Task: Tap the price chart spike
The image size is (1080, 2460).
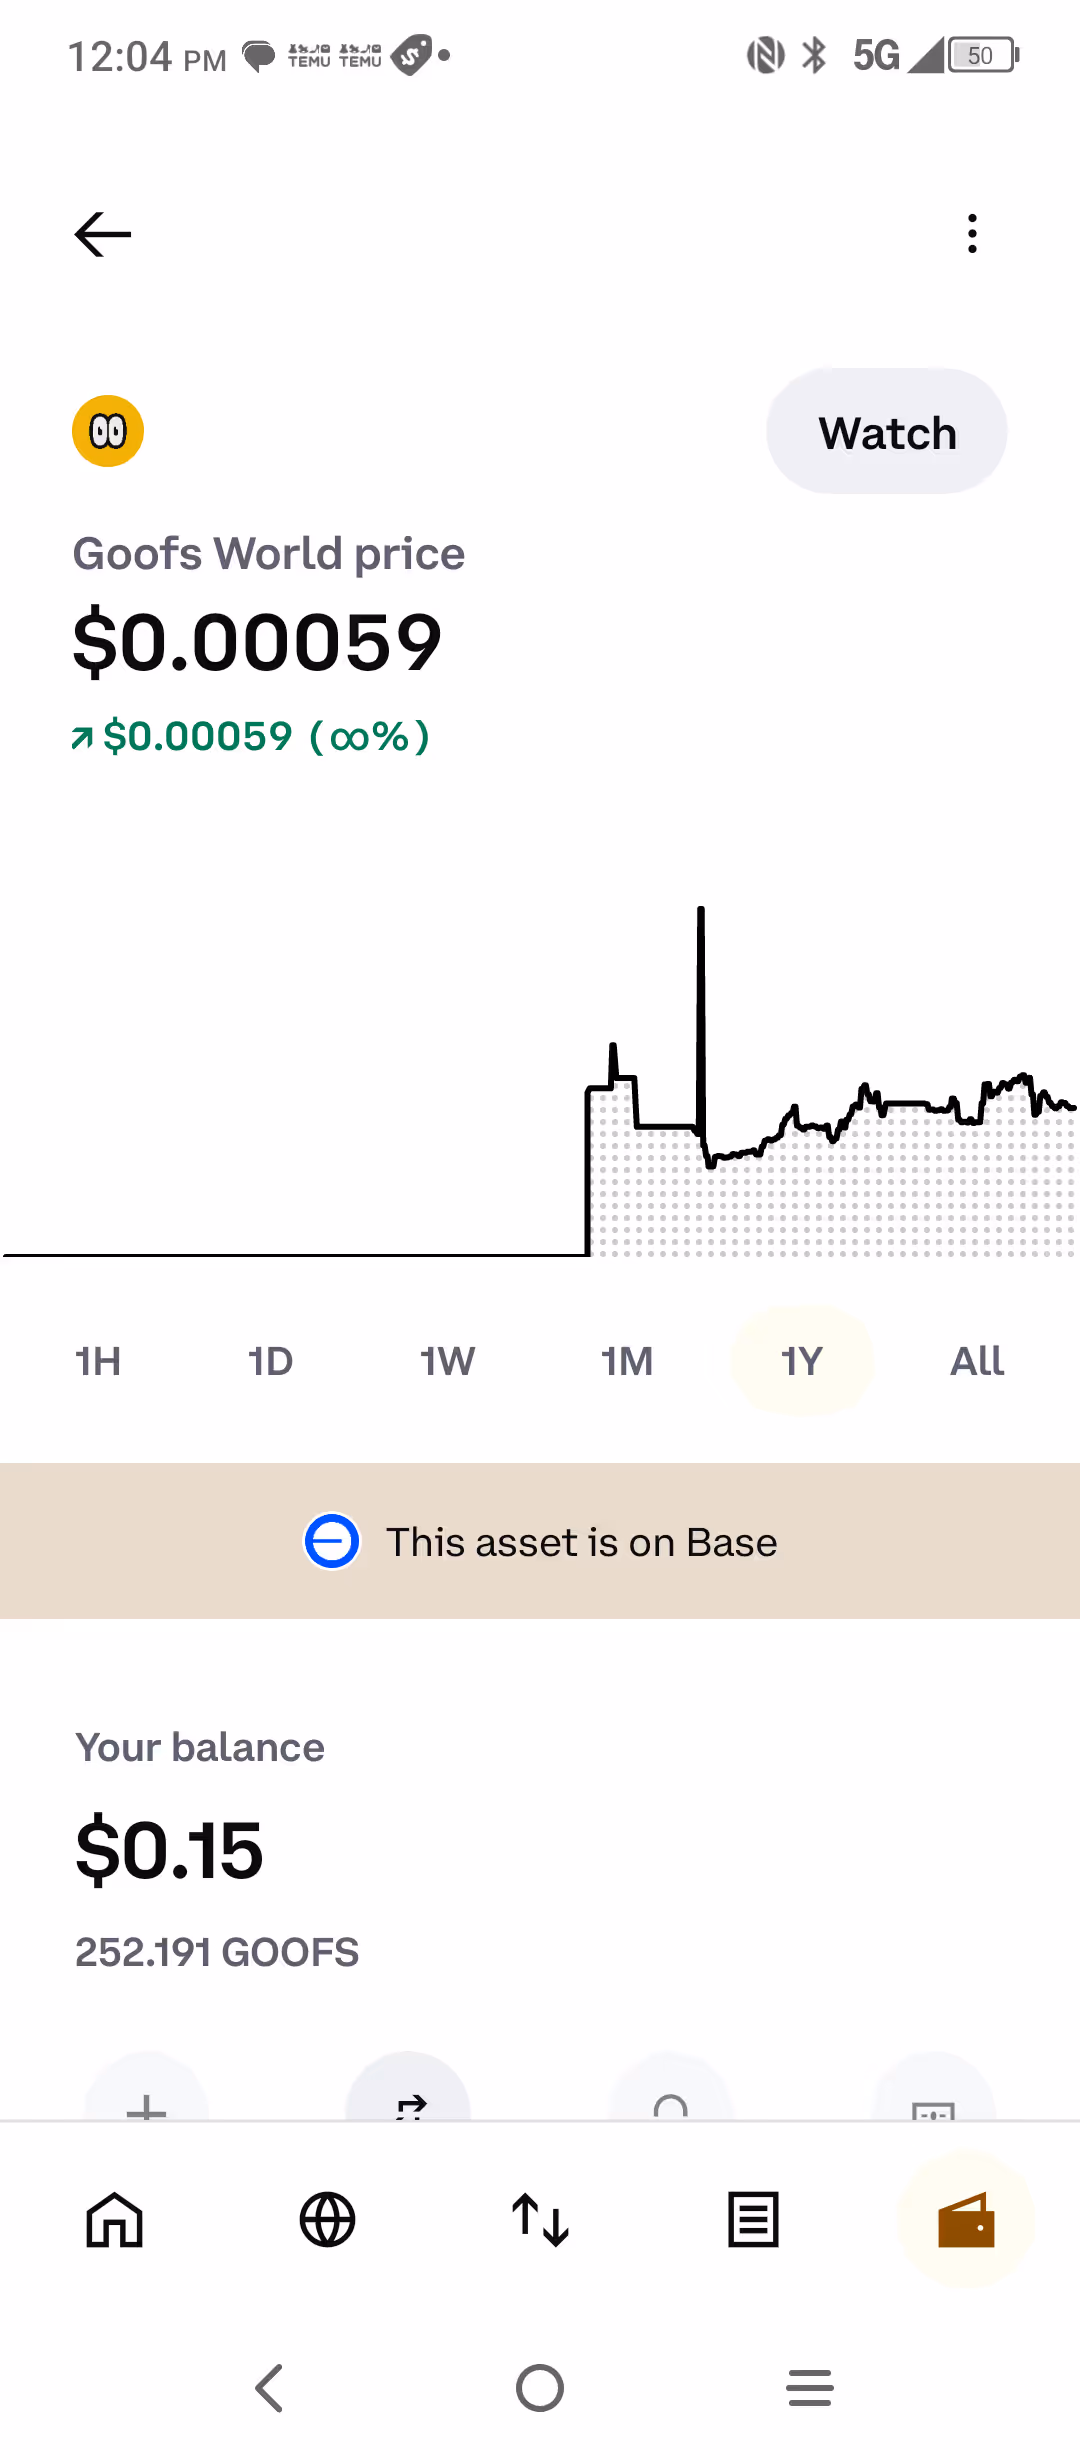Action: [x=701, y=1000]
